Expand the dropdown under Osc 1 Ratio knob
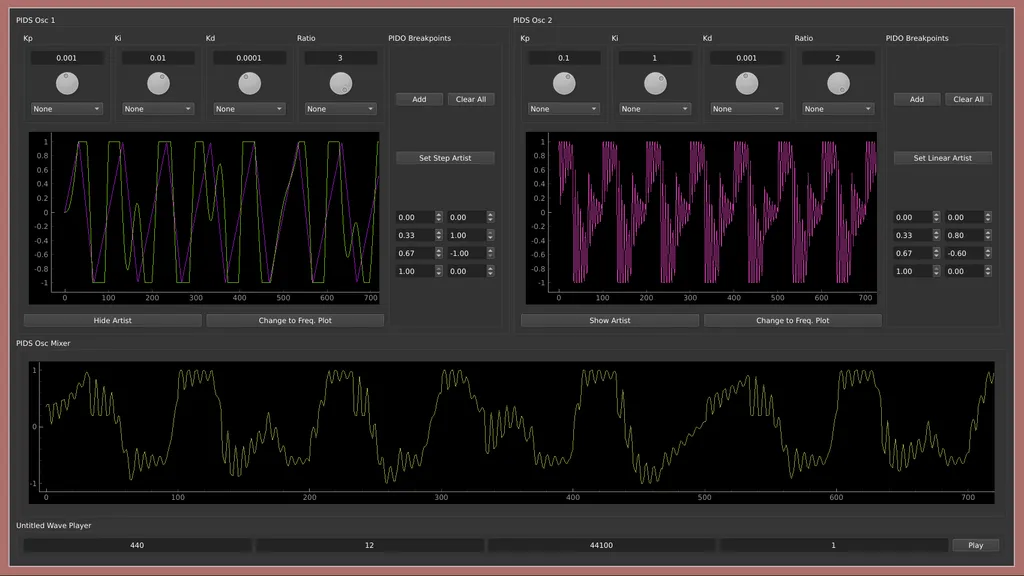1024x576 pixels. (340, 109)
